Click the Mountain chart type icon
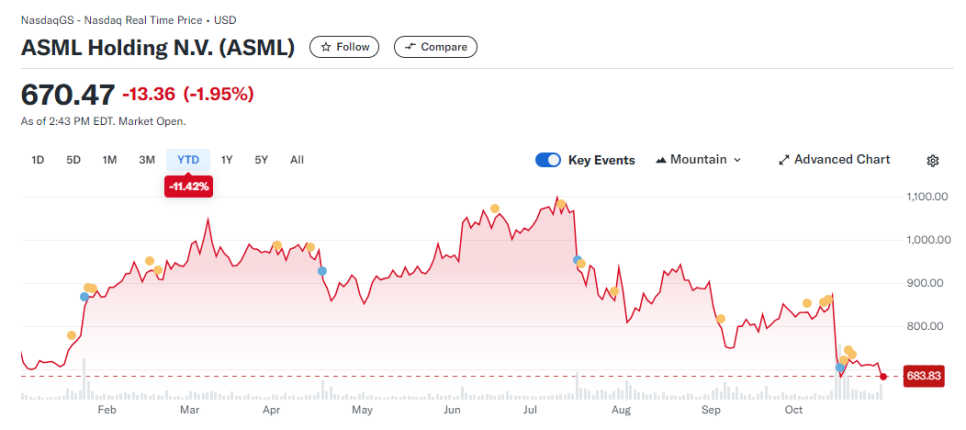This screenshot has height=430, width=966. click(662, 160)
